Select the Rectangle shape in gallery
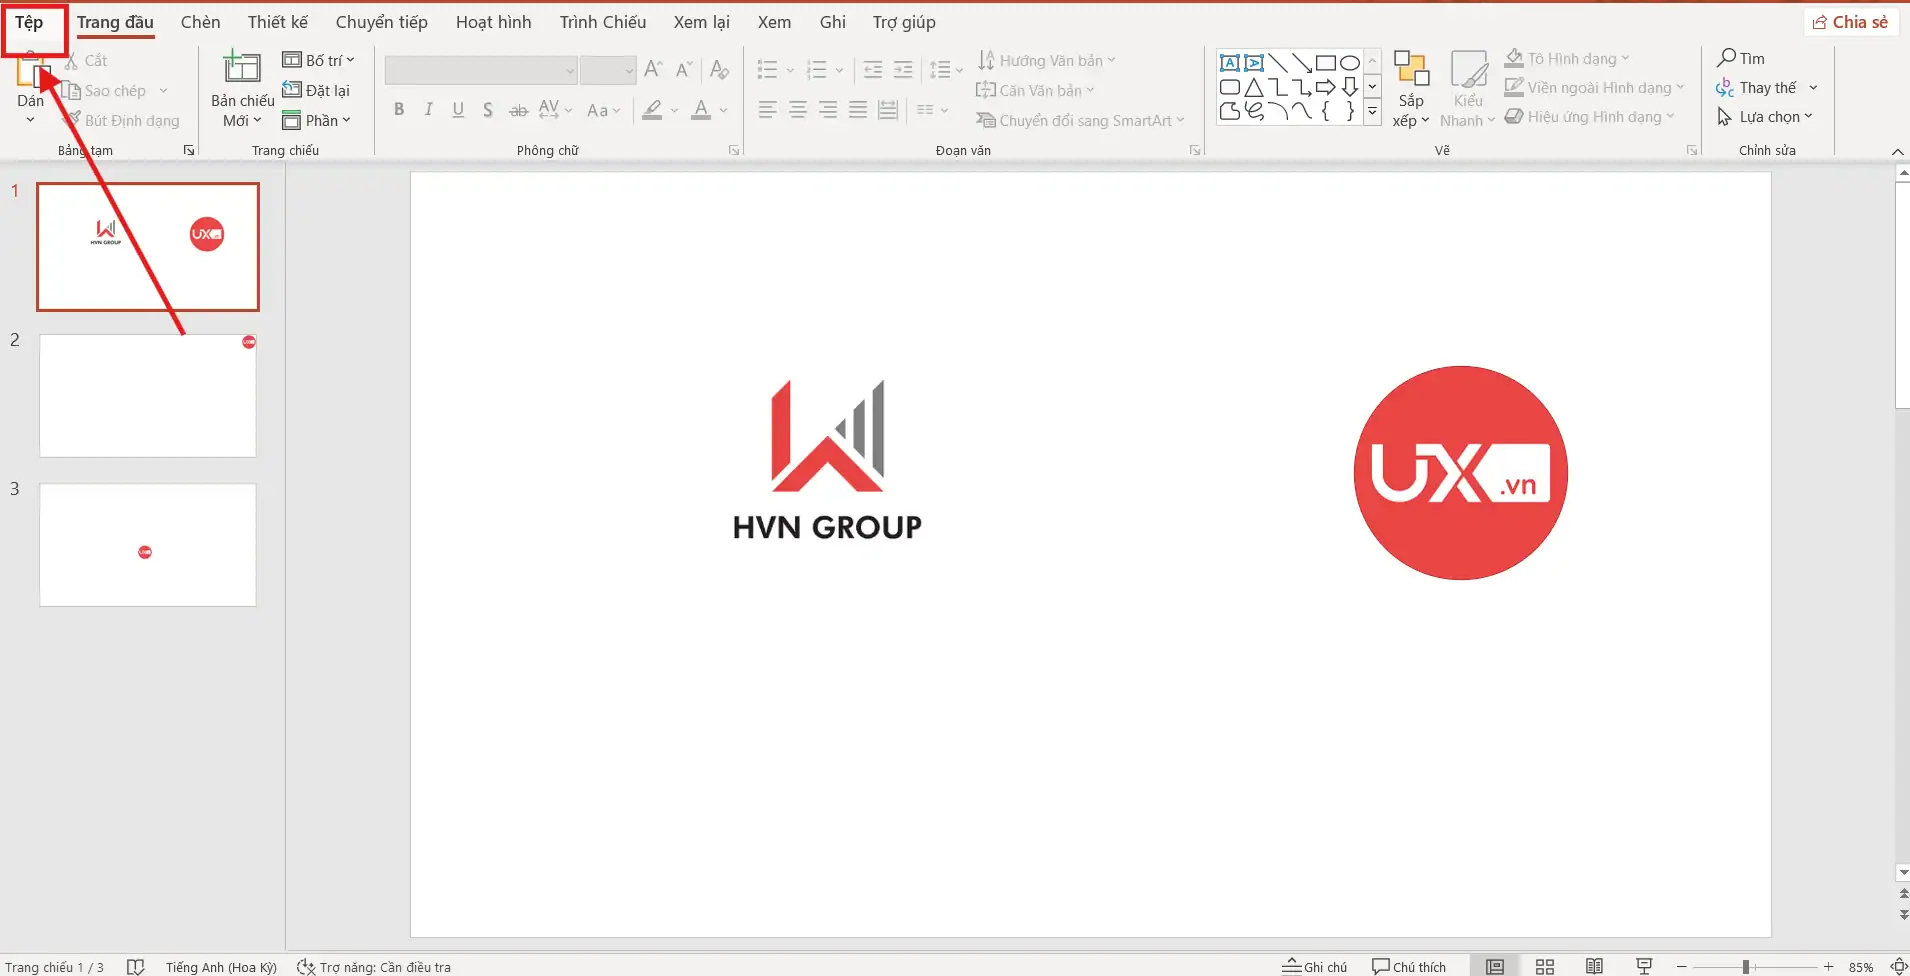 pos(1326,62)
